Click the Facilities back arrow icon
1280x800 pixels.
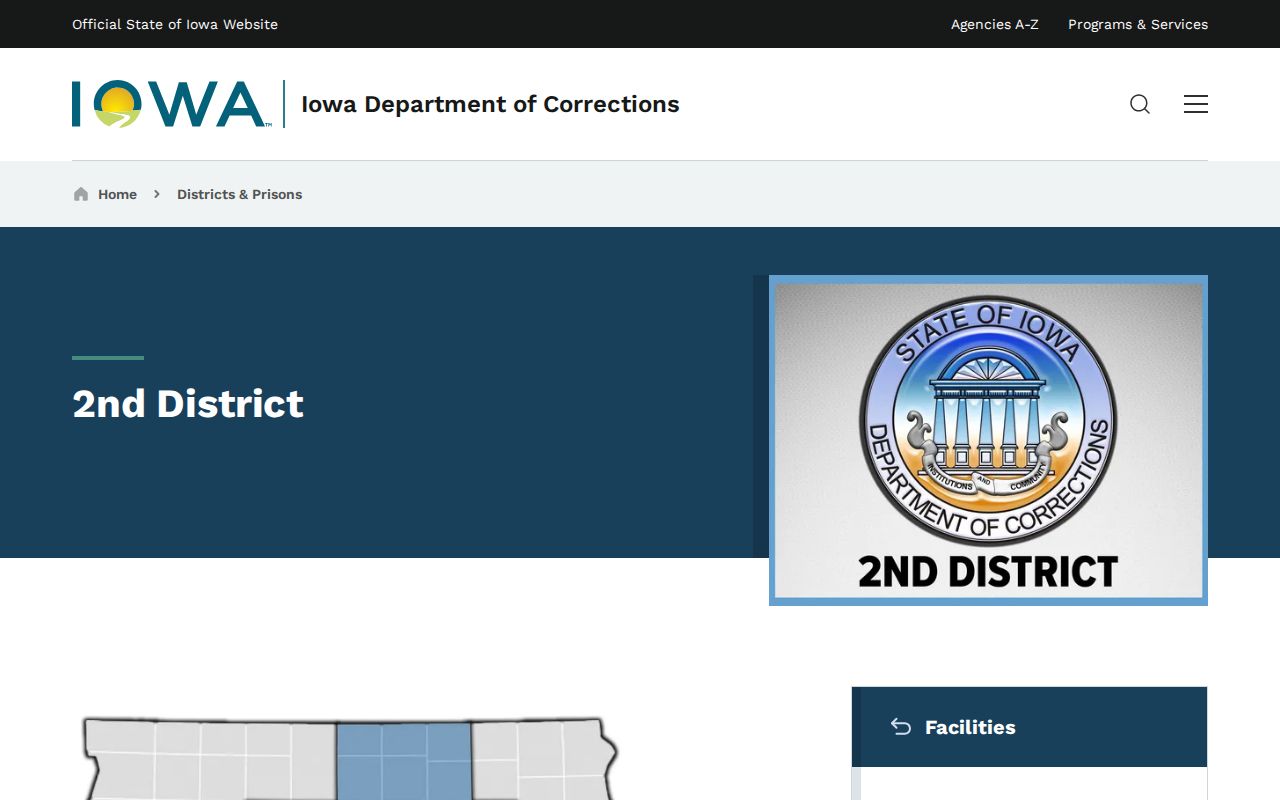(x=901, y=727)
